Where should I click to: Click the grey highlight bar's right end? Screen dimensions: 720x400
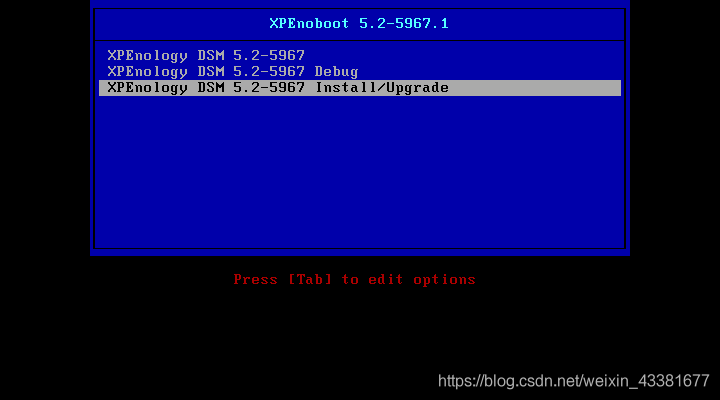point(611,88)
